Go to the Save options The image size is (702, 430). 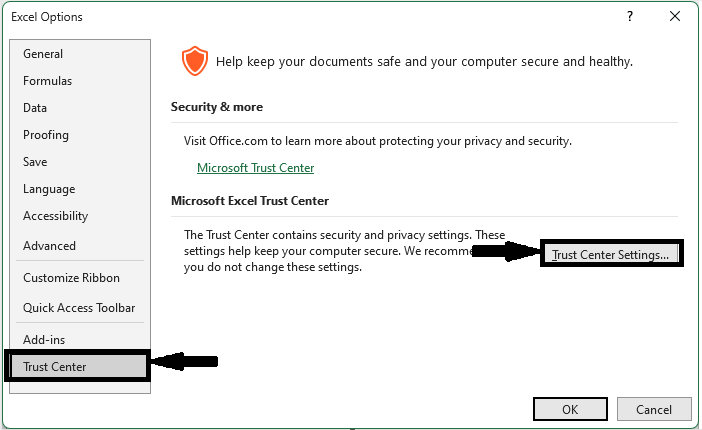point(35,162)
